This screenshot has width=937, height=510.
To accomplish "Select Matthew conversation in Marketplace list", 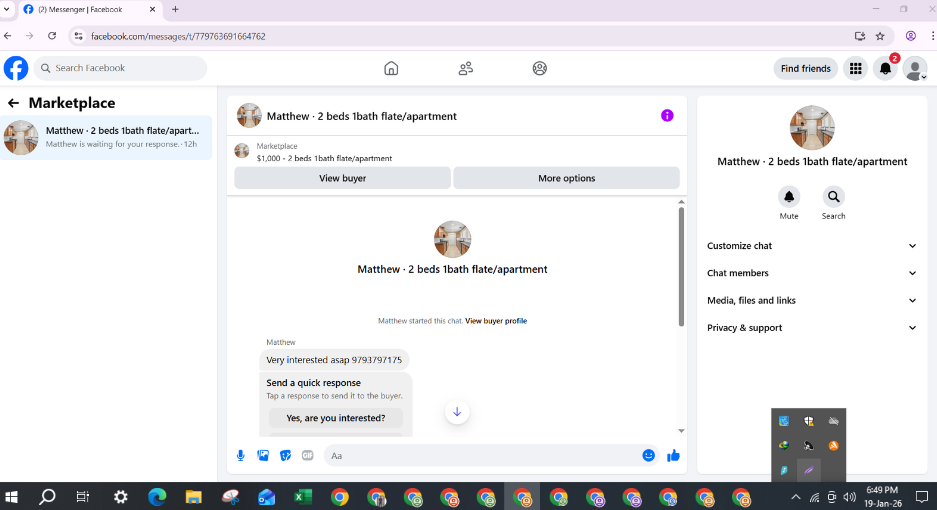I will 106,138.
